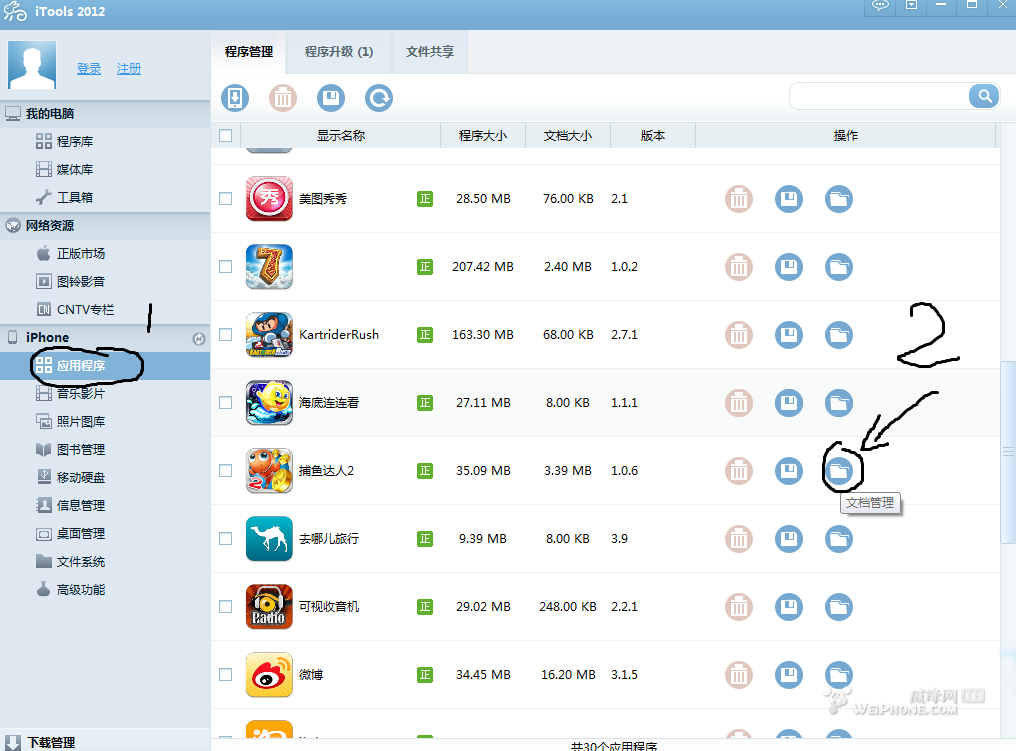Click the 登录 login link

tap(89, 69)
